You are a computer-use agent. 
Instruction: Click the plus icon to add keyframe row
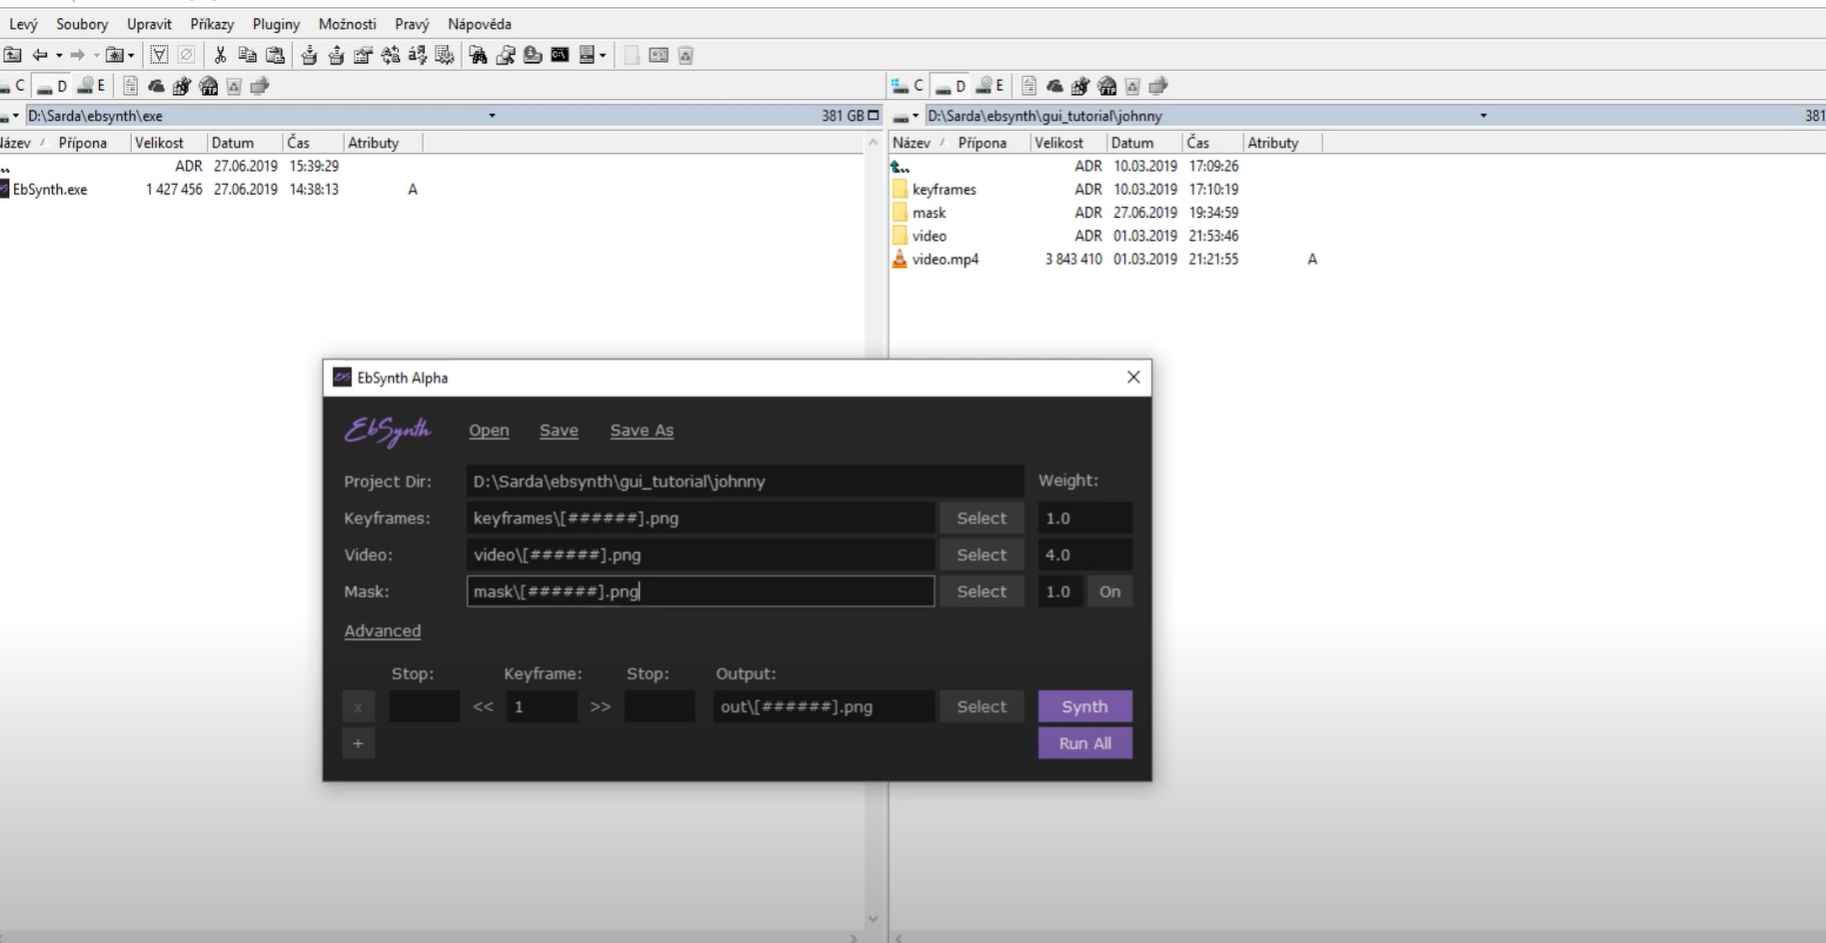[x=358, y=743]
